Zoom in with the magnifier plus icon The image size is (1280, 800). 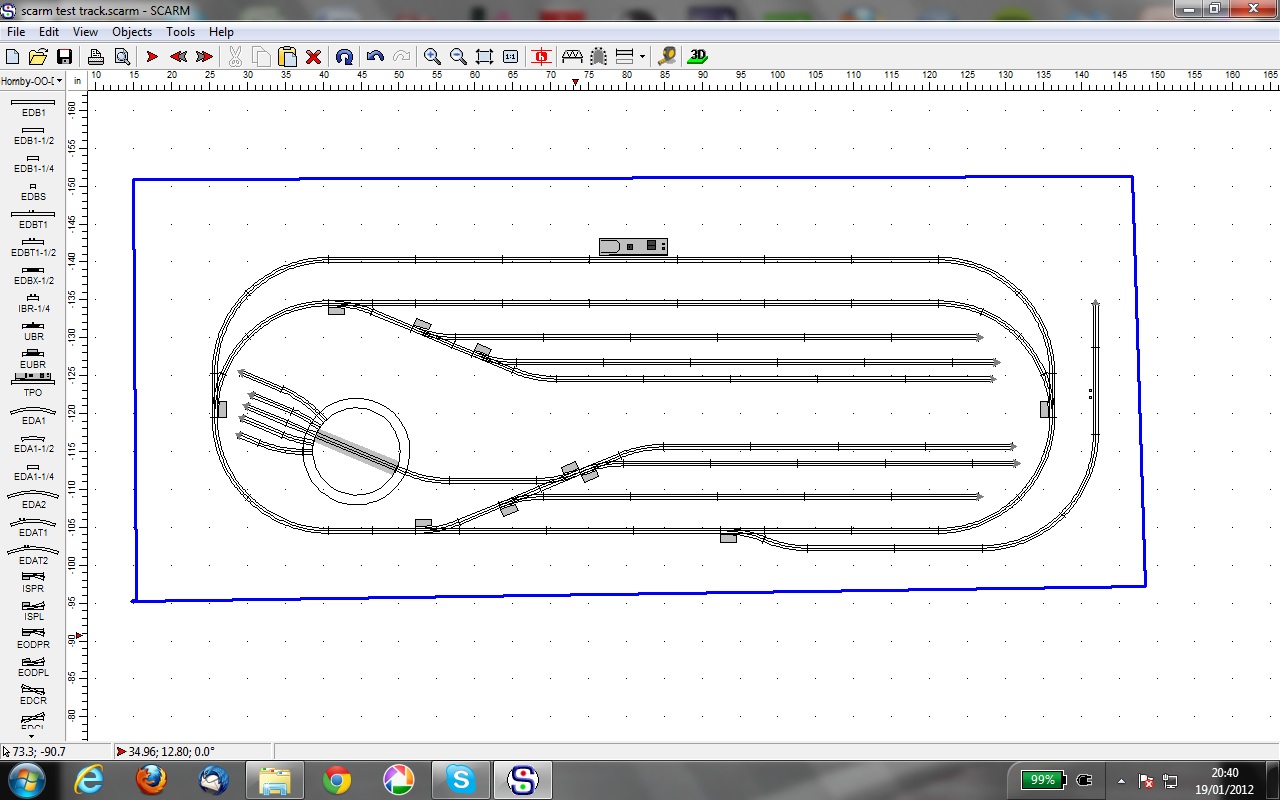click(432, 57)
